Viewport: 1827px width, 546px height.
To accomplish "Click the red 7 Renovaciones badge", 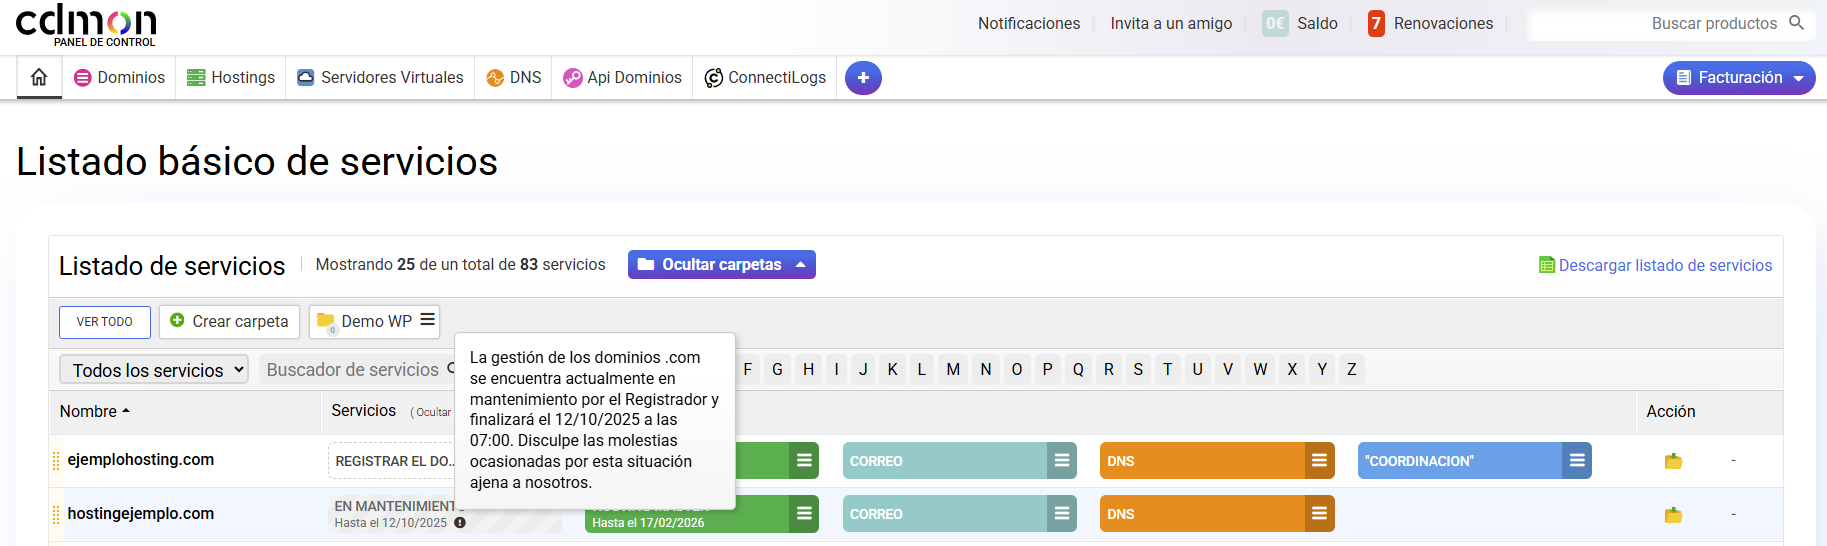I will (x=1376, y=23).
